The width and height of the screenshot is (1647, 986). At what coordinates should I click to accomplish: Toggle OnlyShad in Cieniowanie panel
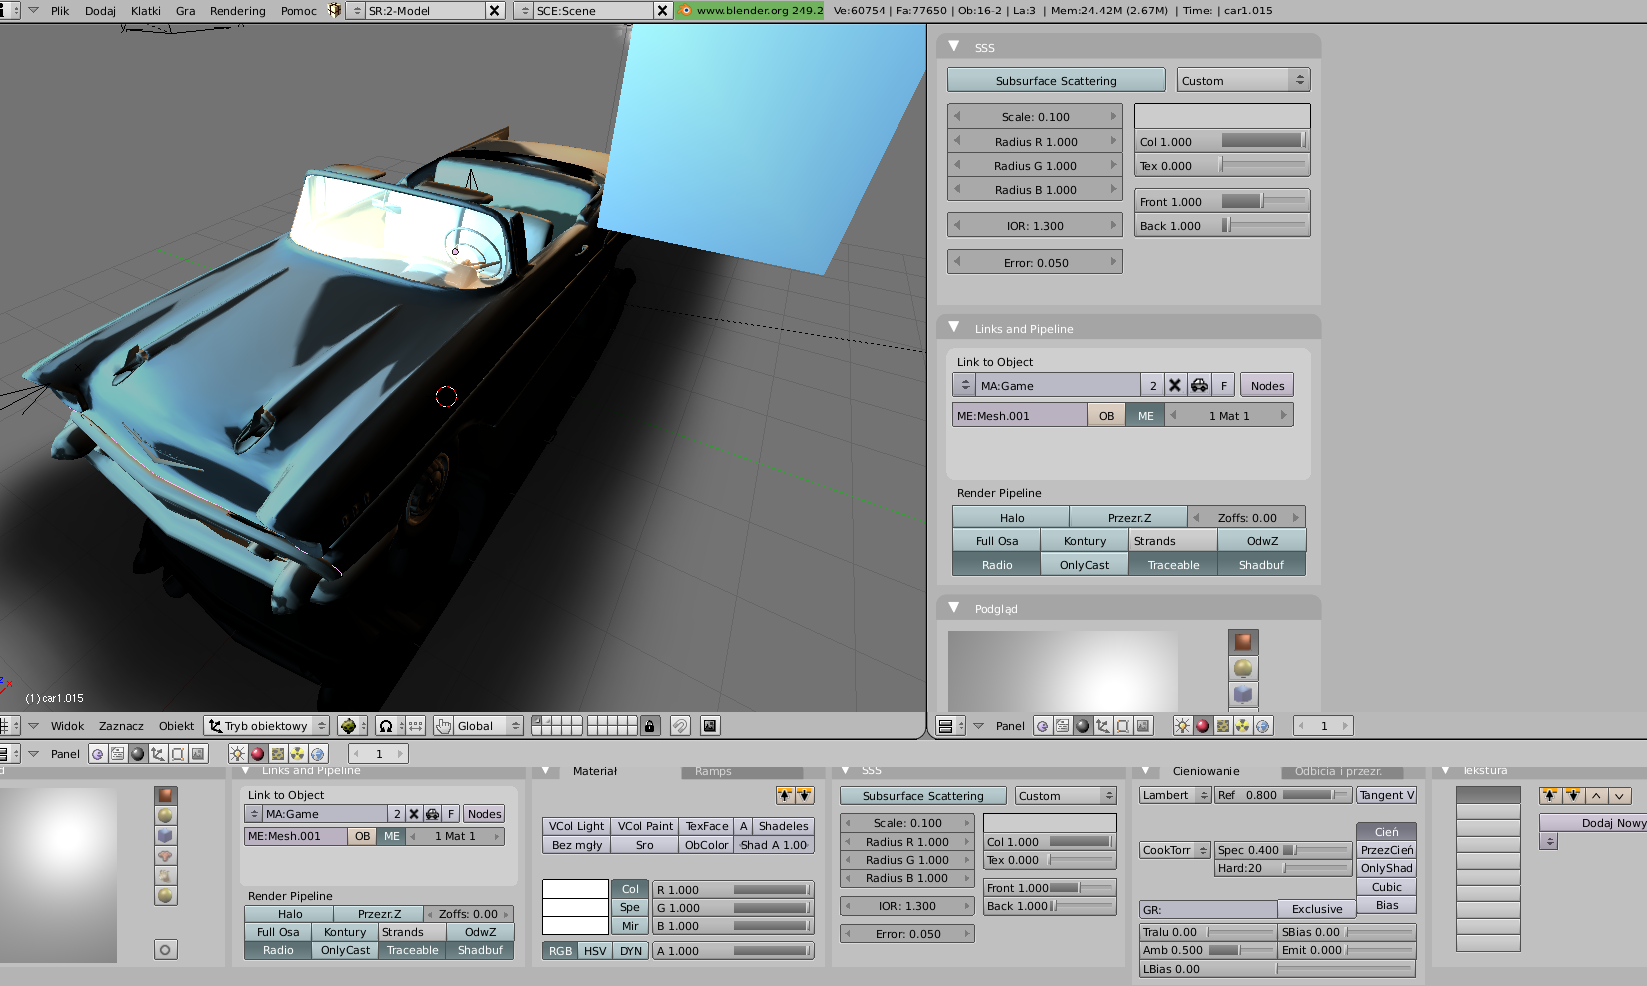point(1386,868)
